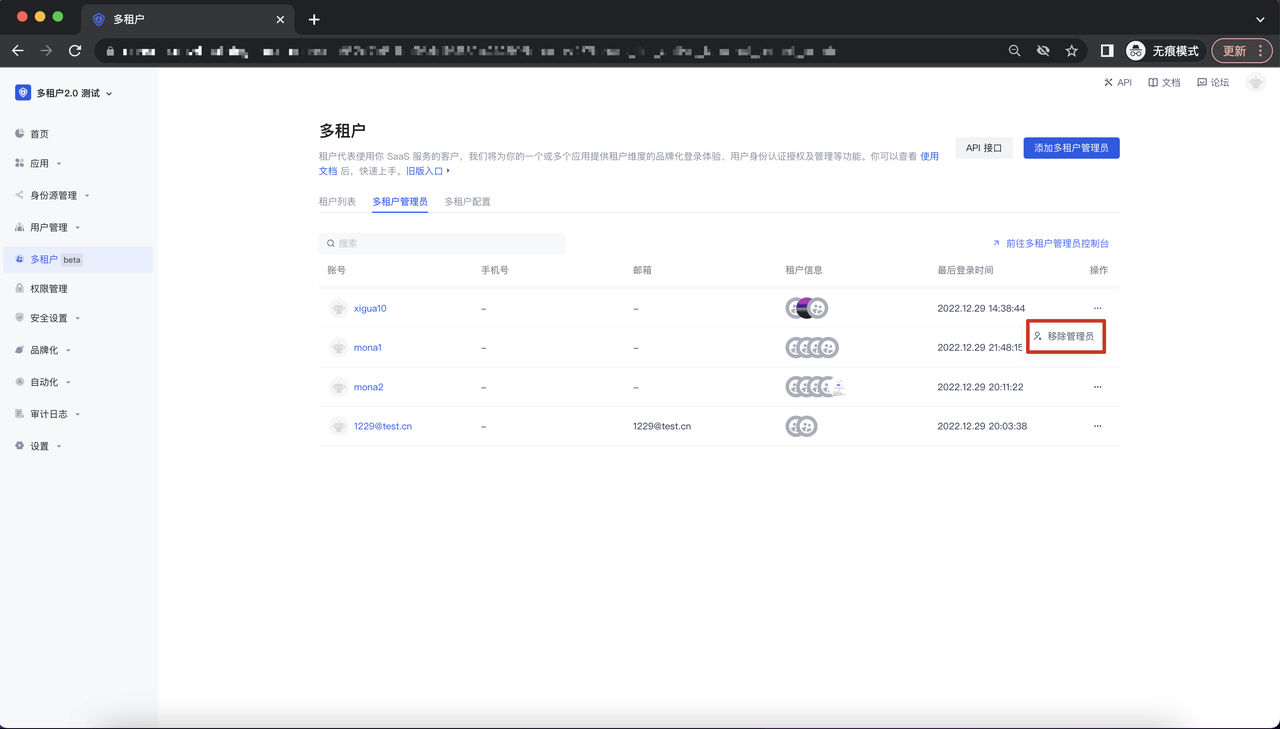The image size is (1280, 729).
Task: Expand the 身份源管理 sidebar menu
Action: 60,195
